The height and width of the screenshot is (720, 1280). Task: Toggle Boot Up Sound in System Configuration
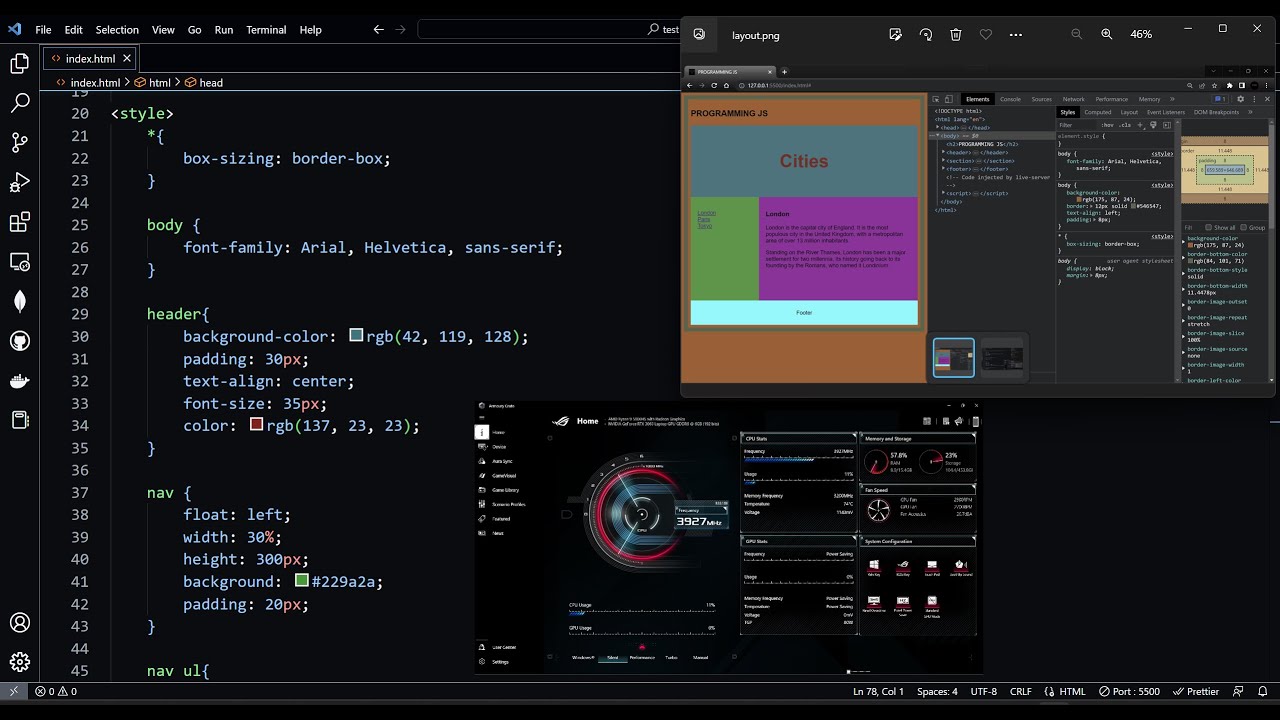coord(961,567)
